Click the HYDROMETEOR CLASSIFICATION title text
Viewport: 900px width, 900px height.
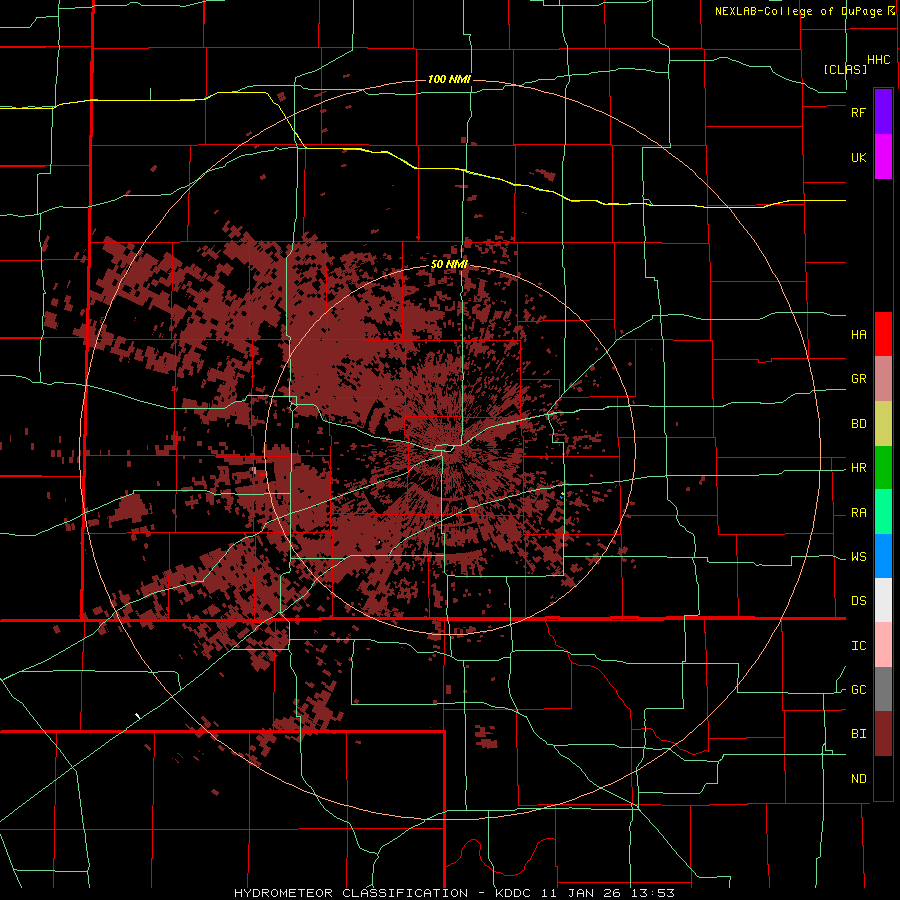351,893
